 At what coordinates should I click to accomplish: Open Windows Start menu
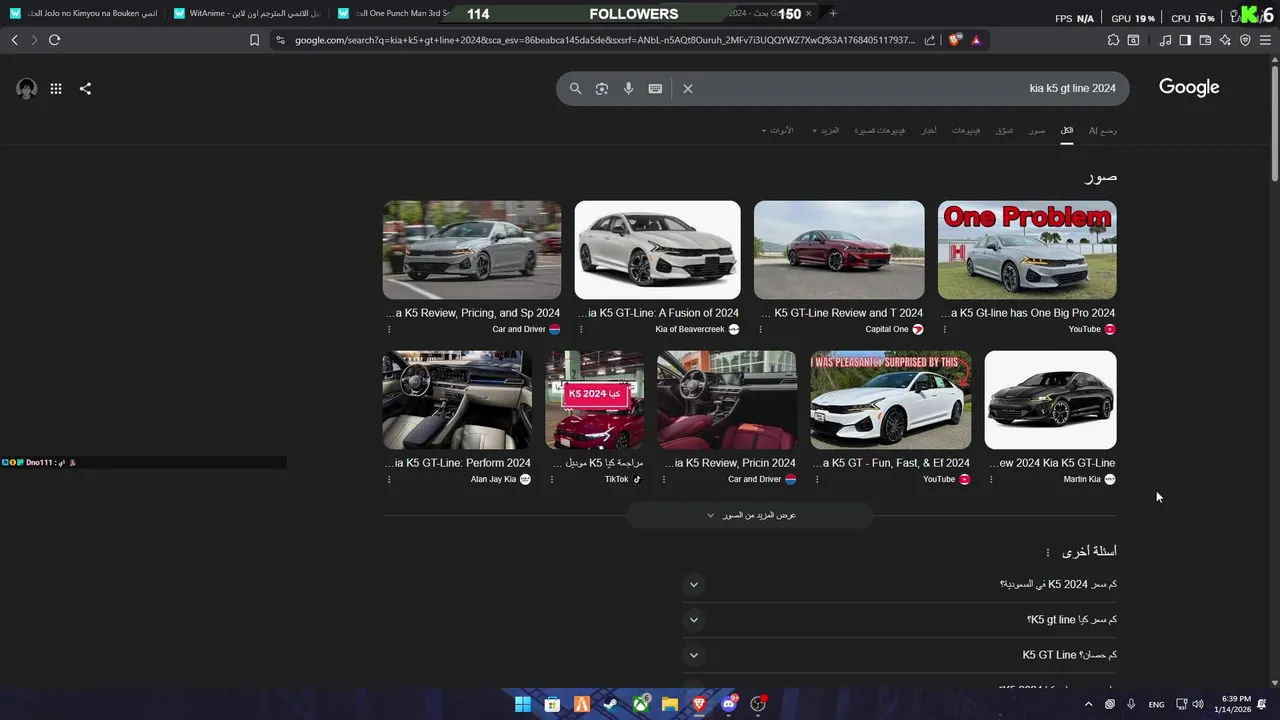pyautogui.click(x=522, y=704)
